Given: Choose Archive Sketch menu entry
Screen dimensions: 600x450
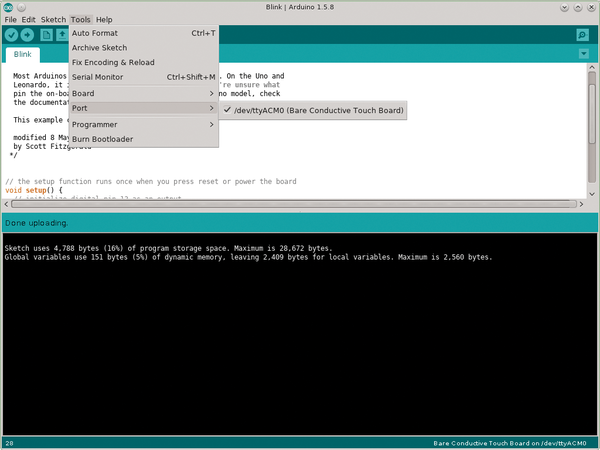Looking at the screenshot, I should click(143, 48).
